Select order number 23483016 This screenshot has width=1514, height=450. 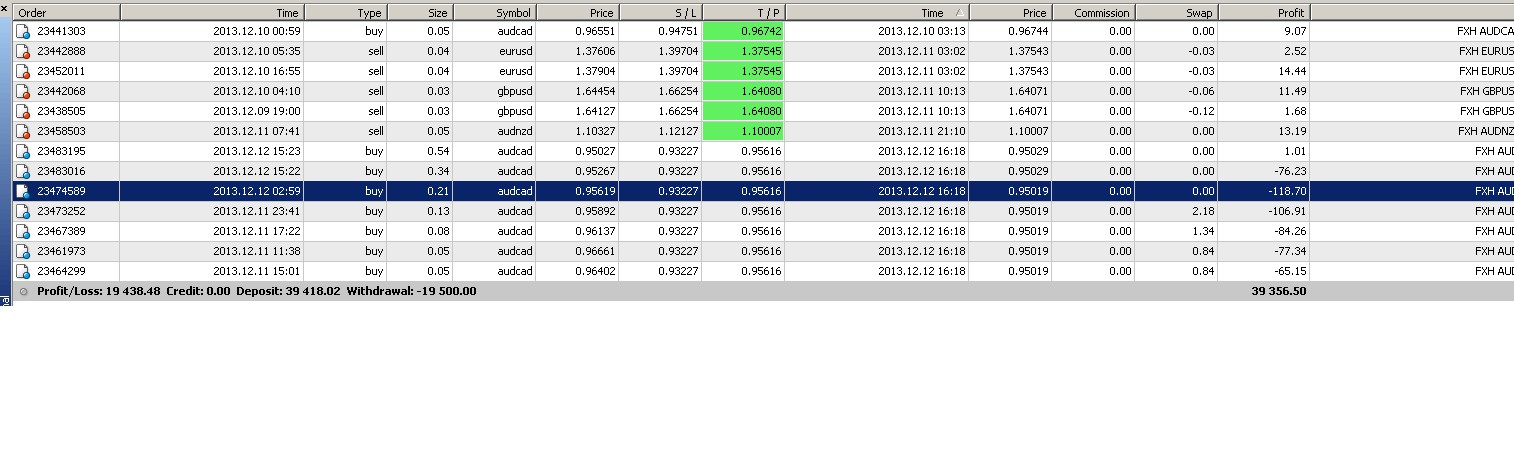tap(61, 171)
